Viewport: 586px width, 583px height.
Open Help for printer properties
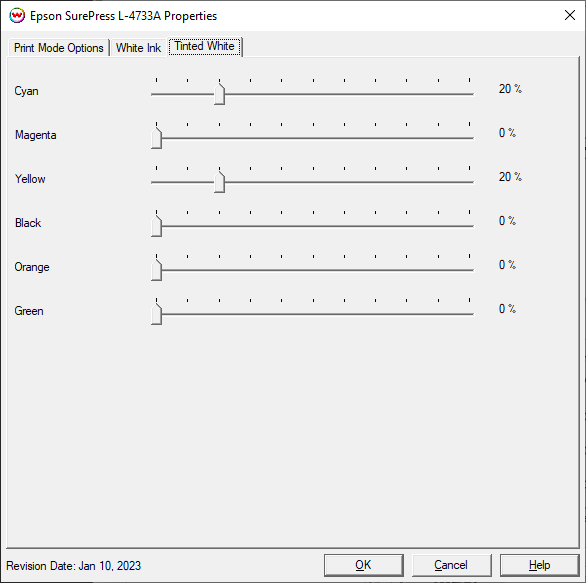(540, 565)
